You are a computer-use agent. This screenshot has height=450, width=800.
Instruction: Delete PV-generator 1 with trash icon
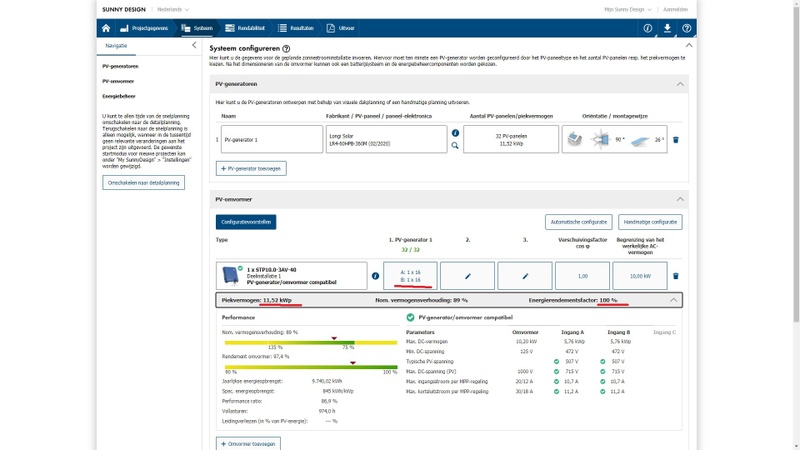676,140
